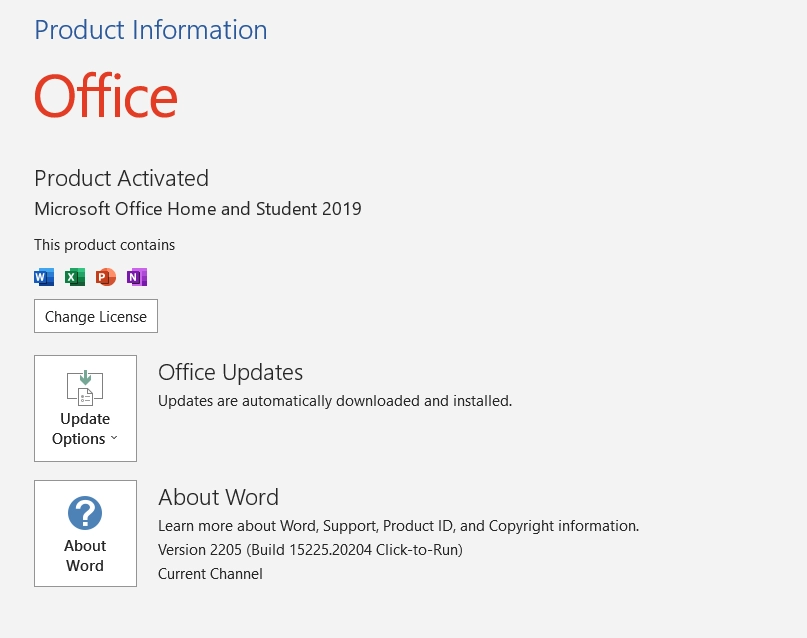Click the This product contains label
807x638 pixels.
[104, 244]
